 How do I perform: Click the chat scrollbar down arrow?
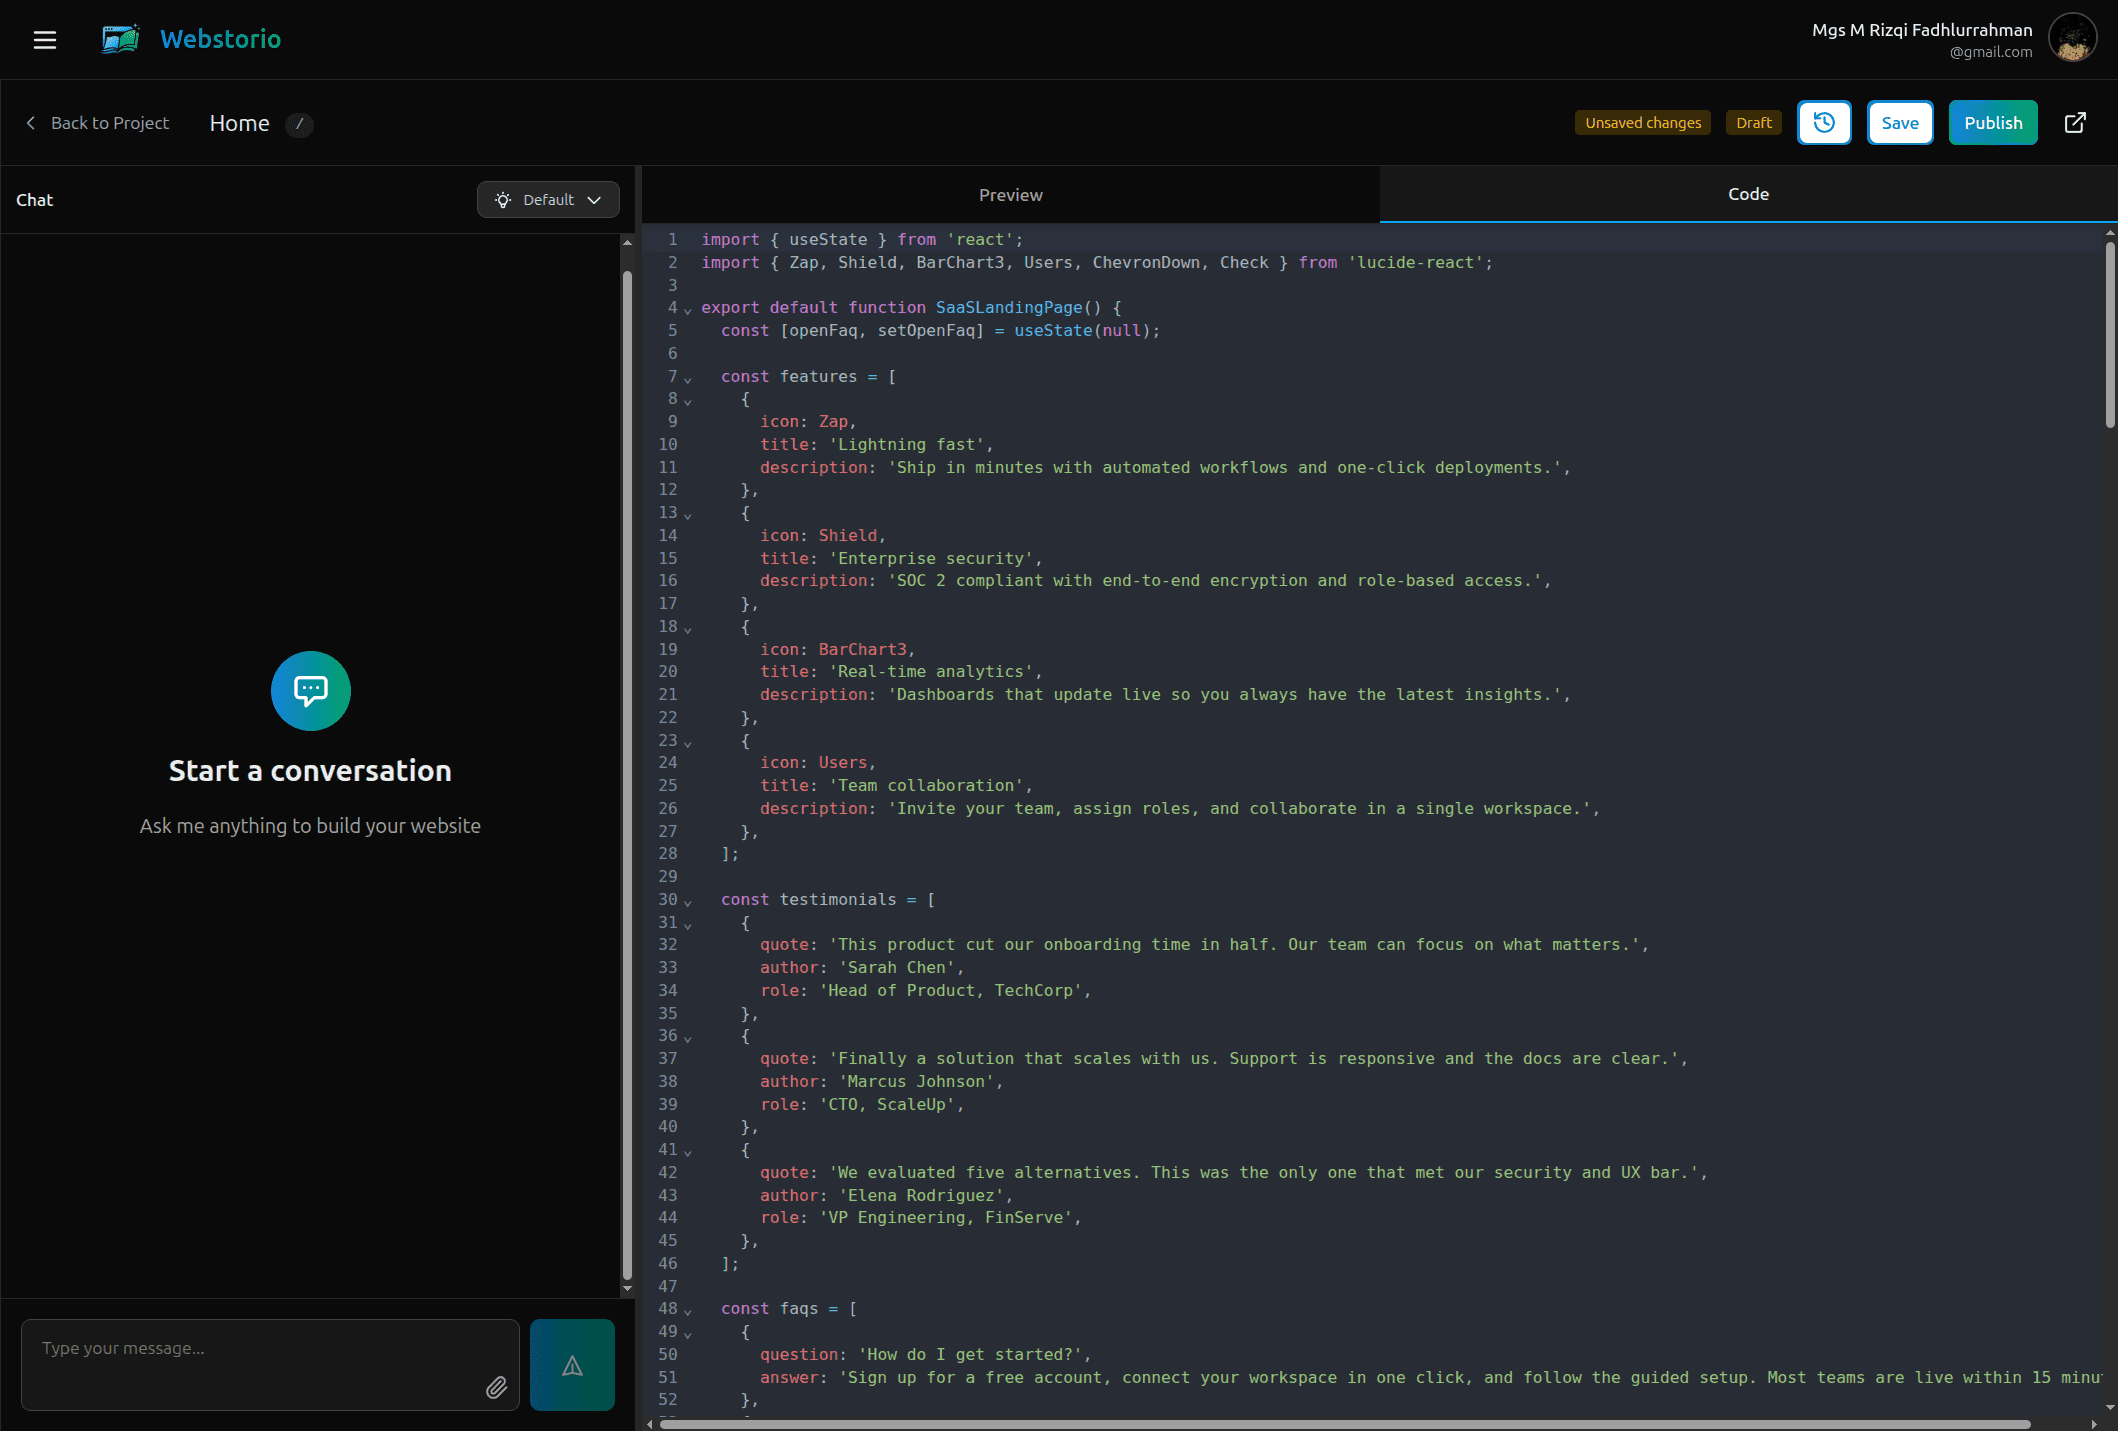627,1289
